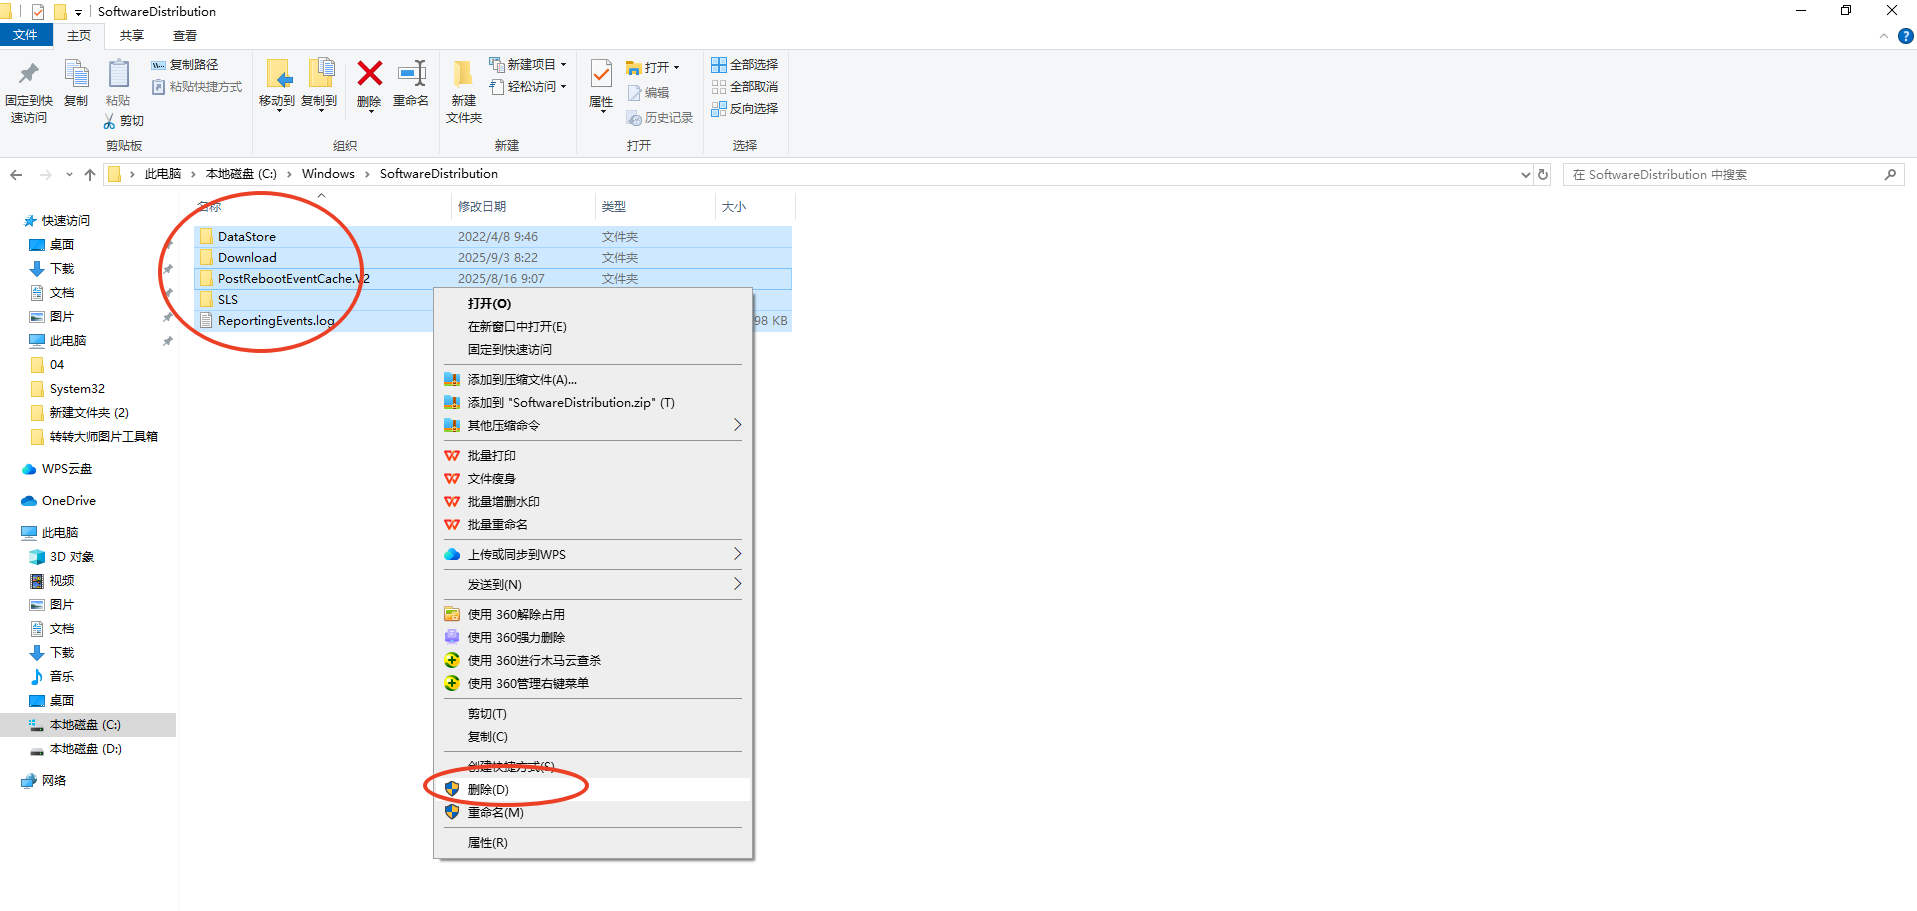Screen dimensions: 1917x911
Task: Click the Pin to Quick Access icon
Action: point(28,75)
